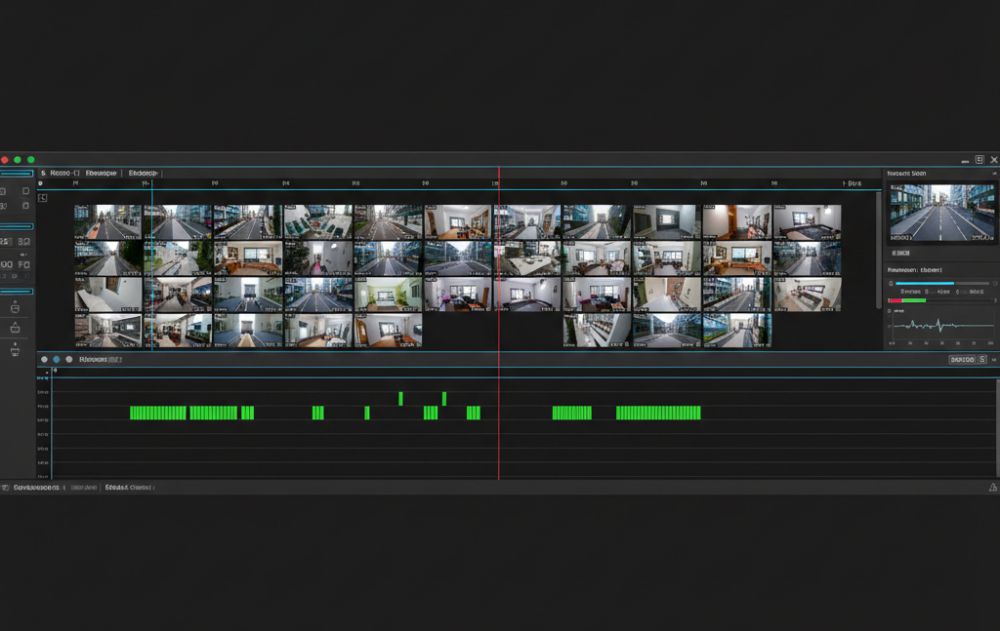Click the cup-shaped icon above the basket icon
Image resolution: width=1000 pixels, height=631 pixels.
coord(15,308)
